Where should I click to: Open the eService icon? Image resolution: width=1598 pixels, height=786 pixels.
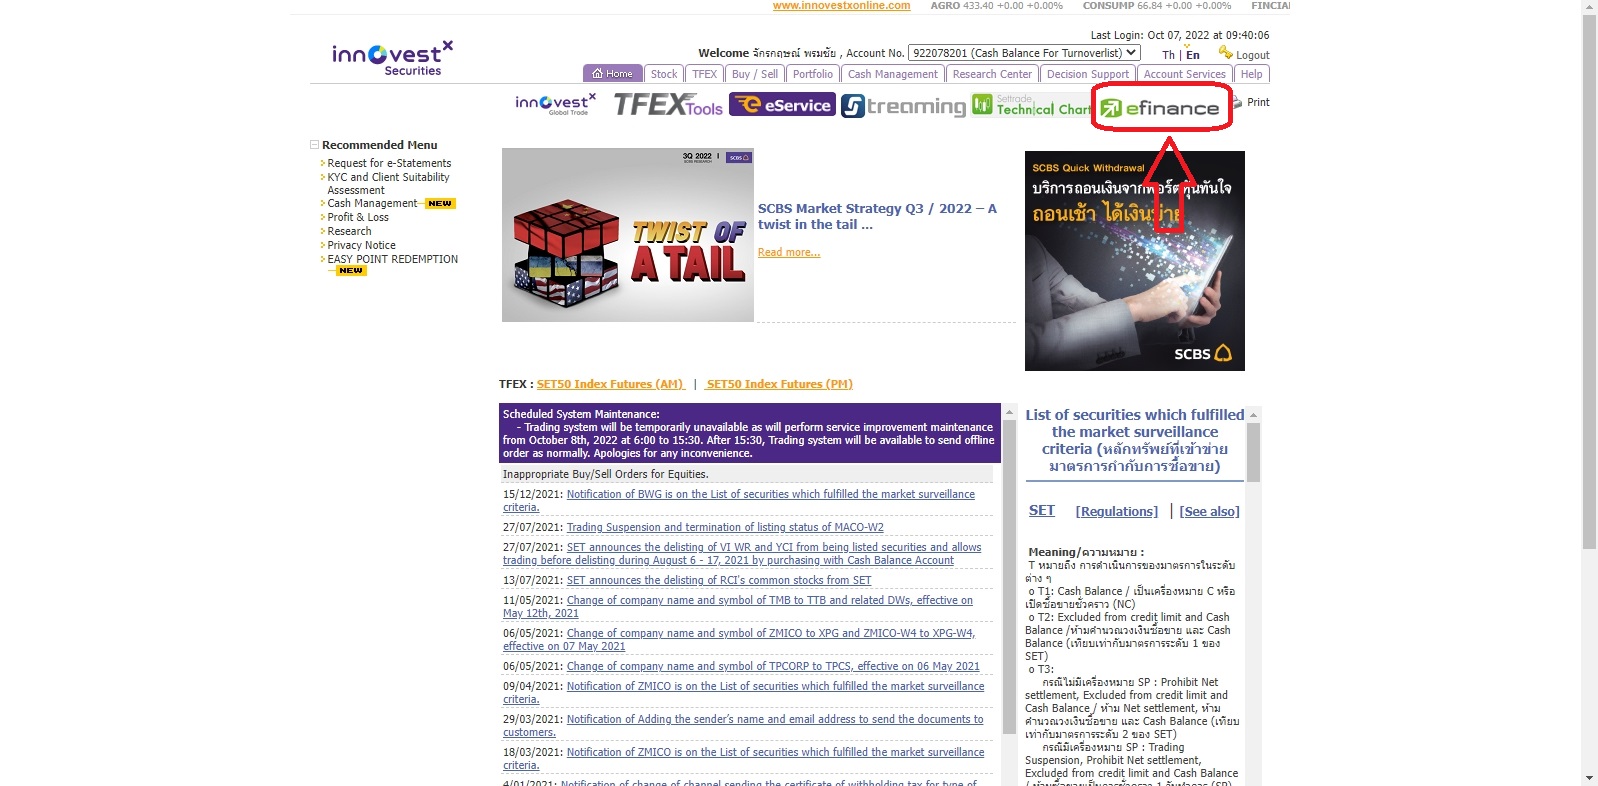(x=782, y=105)
